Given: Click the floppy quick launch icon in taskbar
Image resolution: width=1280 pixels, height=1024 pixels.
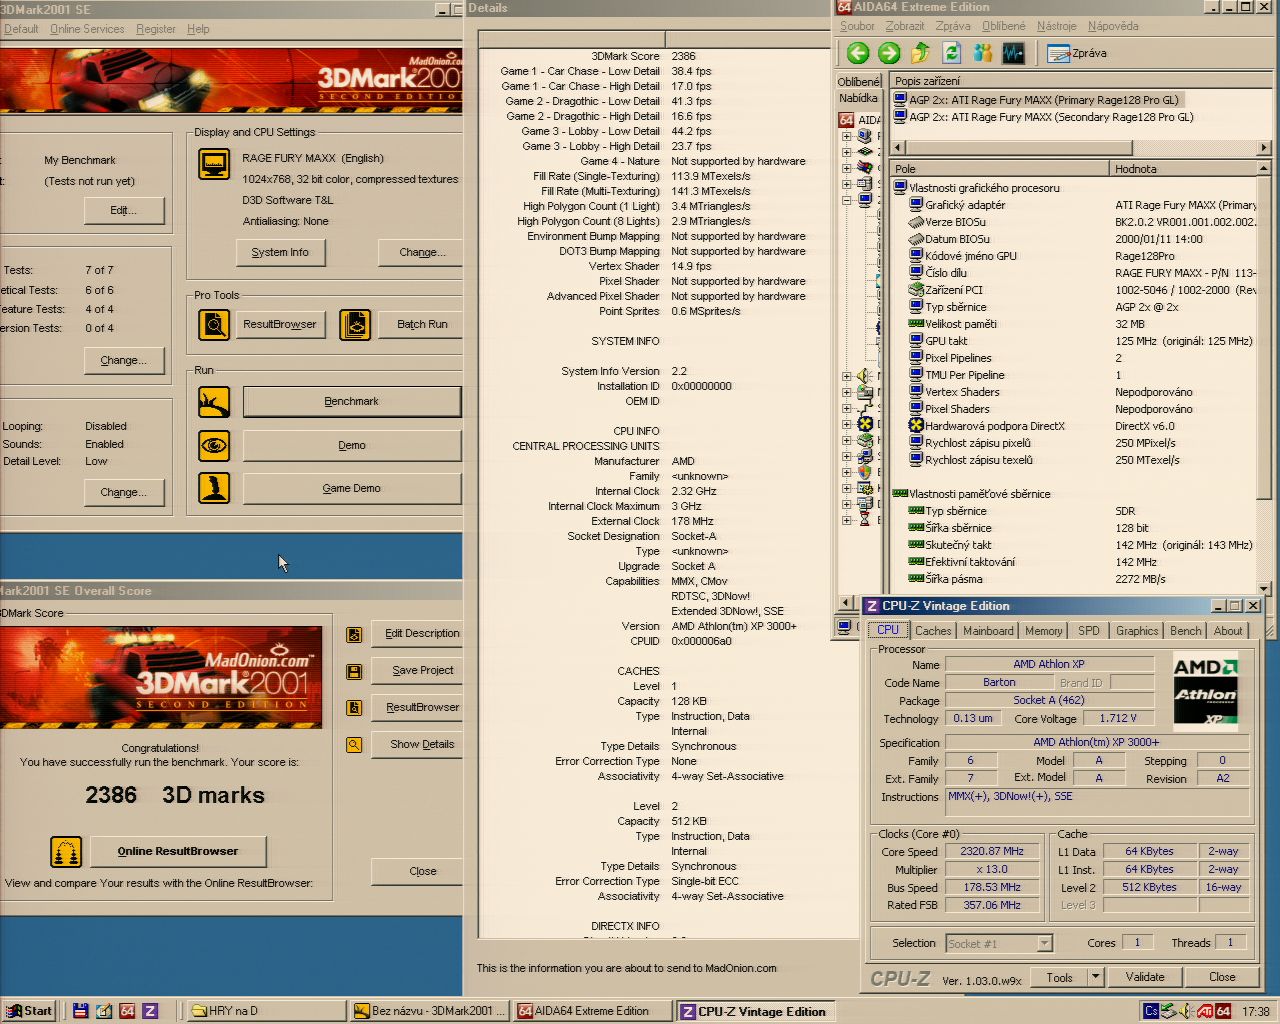Looking at the screenshot, I should tap(81, 1011).
